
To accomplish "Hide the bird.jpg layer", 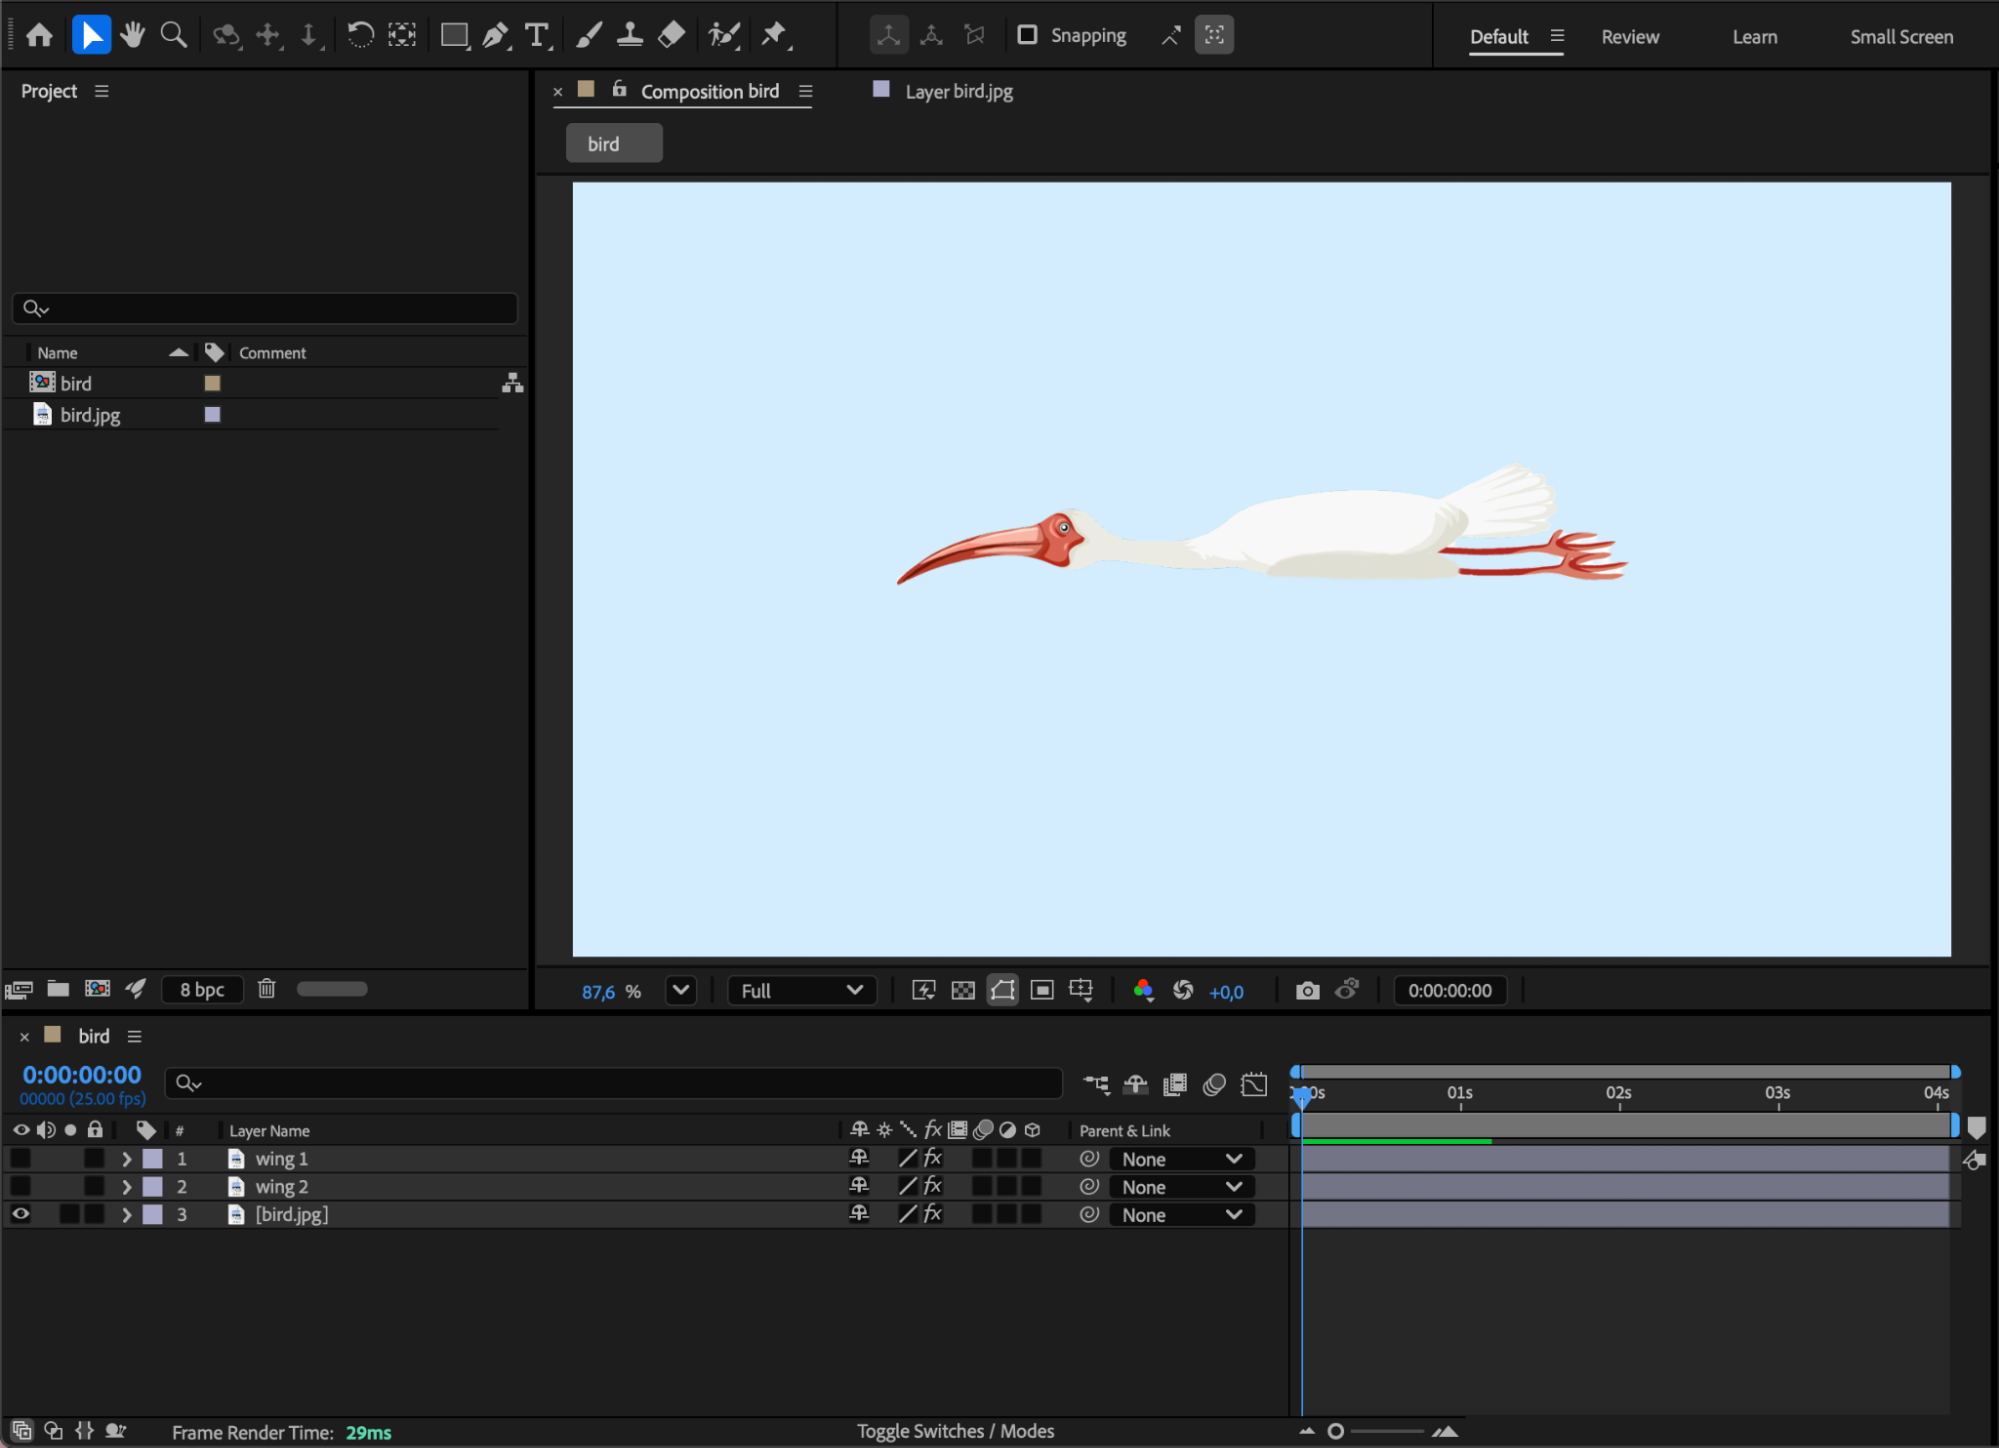I will pyautogui.click(x=20, y=1214).
